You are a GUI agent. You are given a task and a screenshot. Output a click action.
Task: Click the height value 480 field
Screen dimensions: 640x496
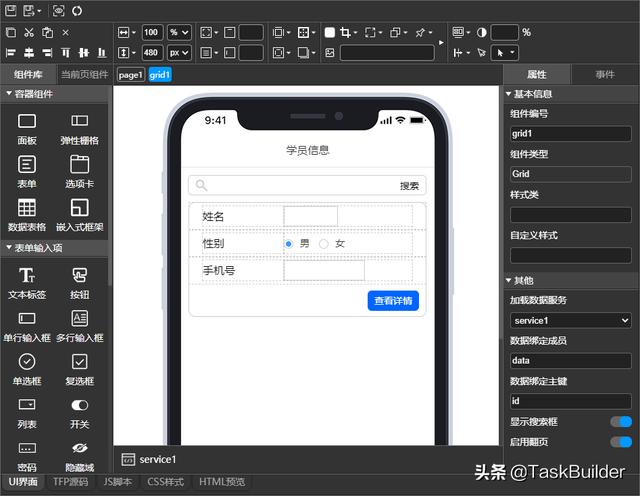153,52
